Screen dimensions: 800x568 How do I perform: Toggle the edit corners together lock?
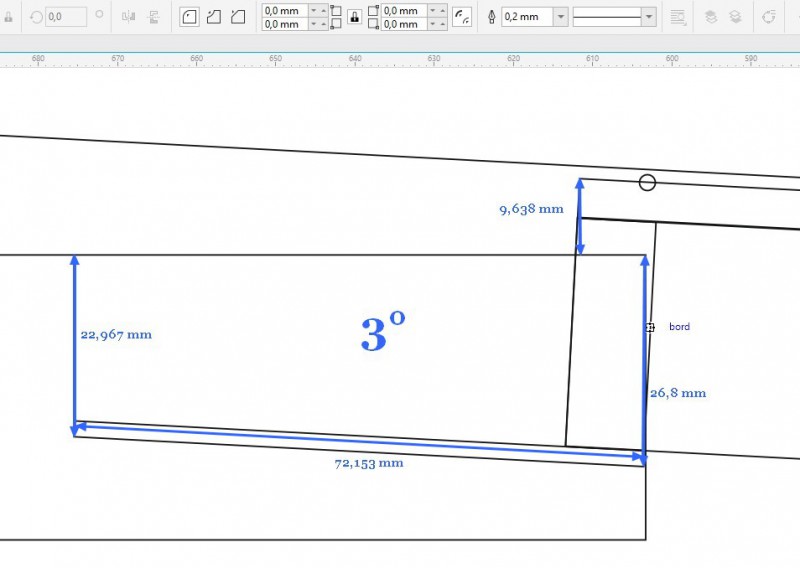[x=354, y=17]
